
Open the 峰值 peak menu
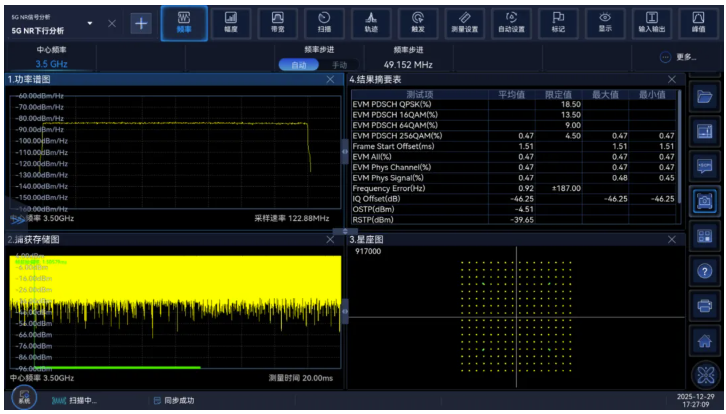[x=698, y=23]
